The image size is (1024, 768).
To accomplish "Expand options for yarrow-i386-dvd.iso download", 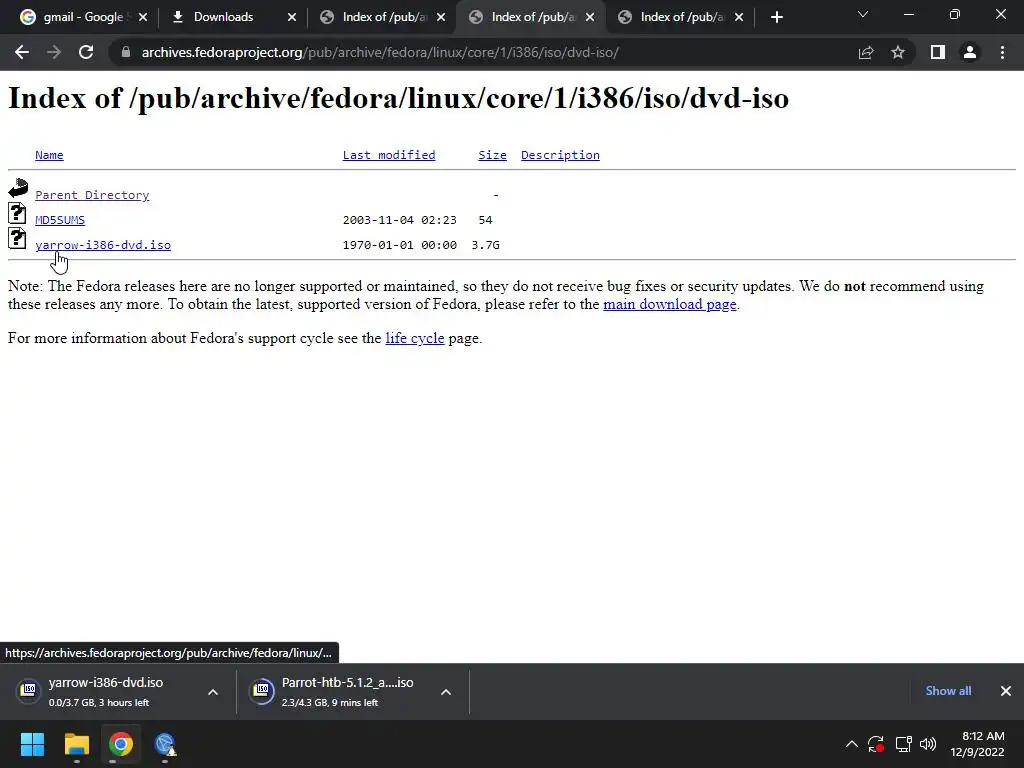I will pos(213,692).
